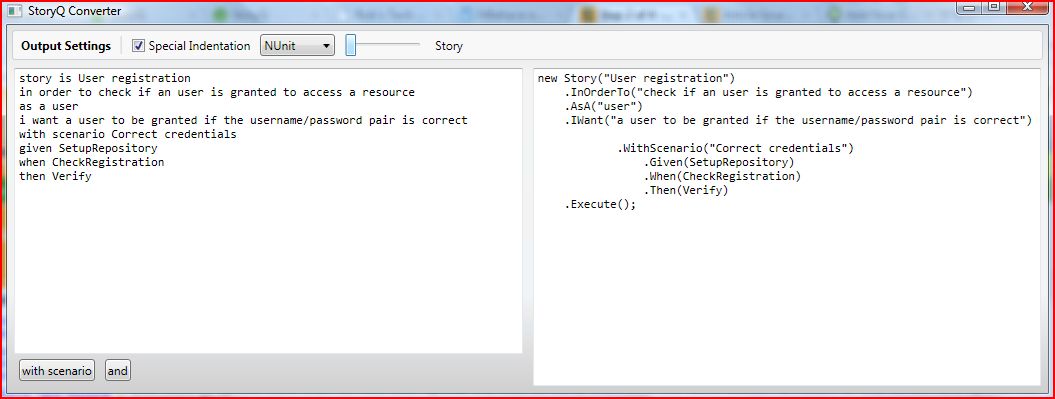The height and width of the screenshot is (399, 1055).
Task: Click output line 'new Story("User registration")'
Action: (636, 78)
